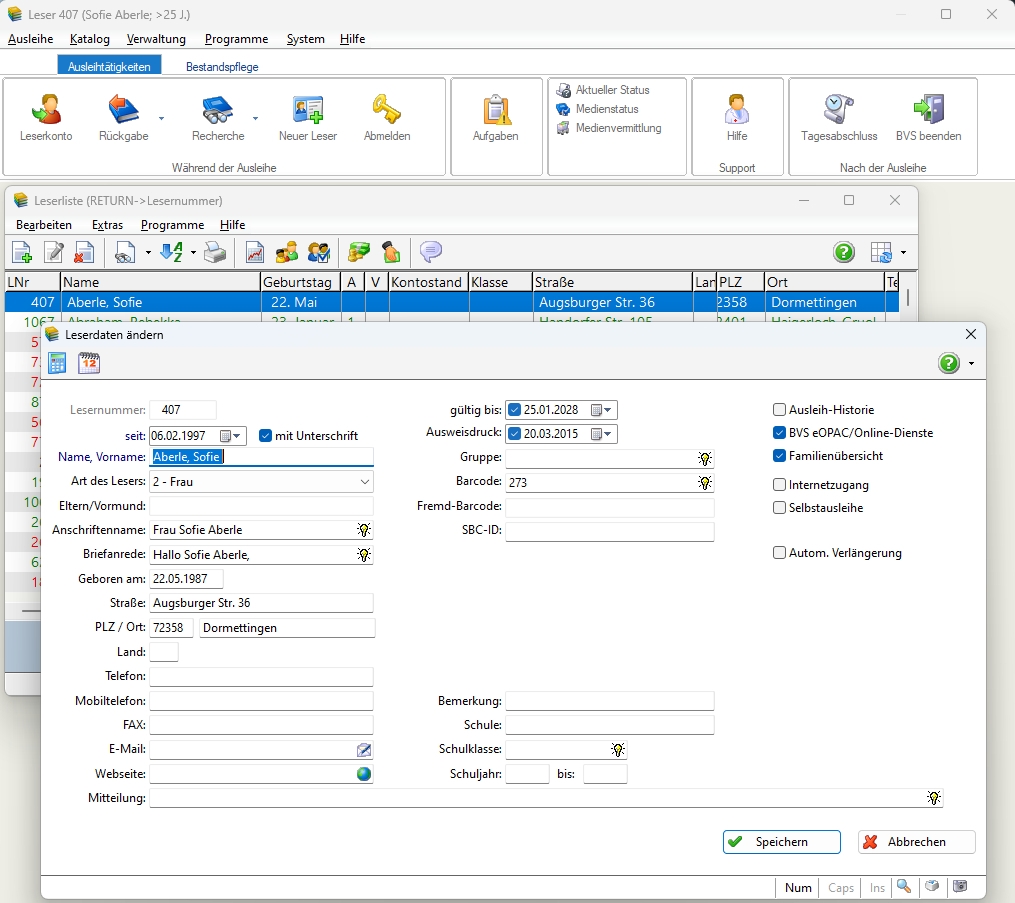Open calculator icon in Leserdaten ändern
Image resolution: width=1015 pixels, height=903 pixels.
(x=57, y=363)
